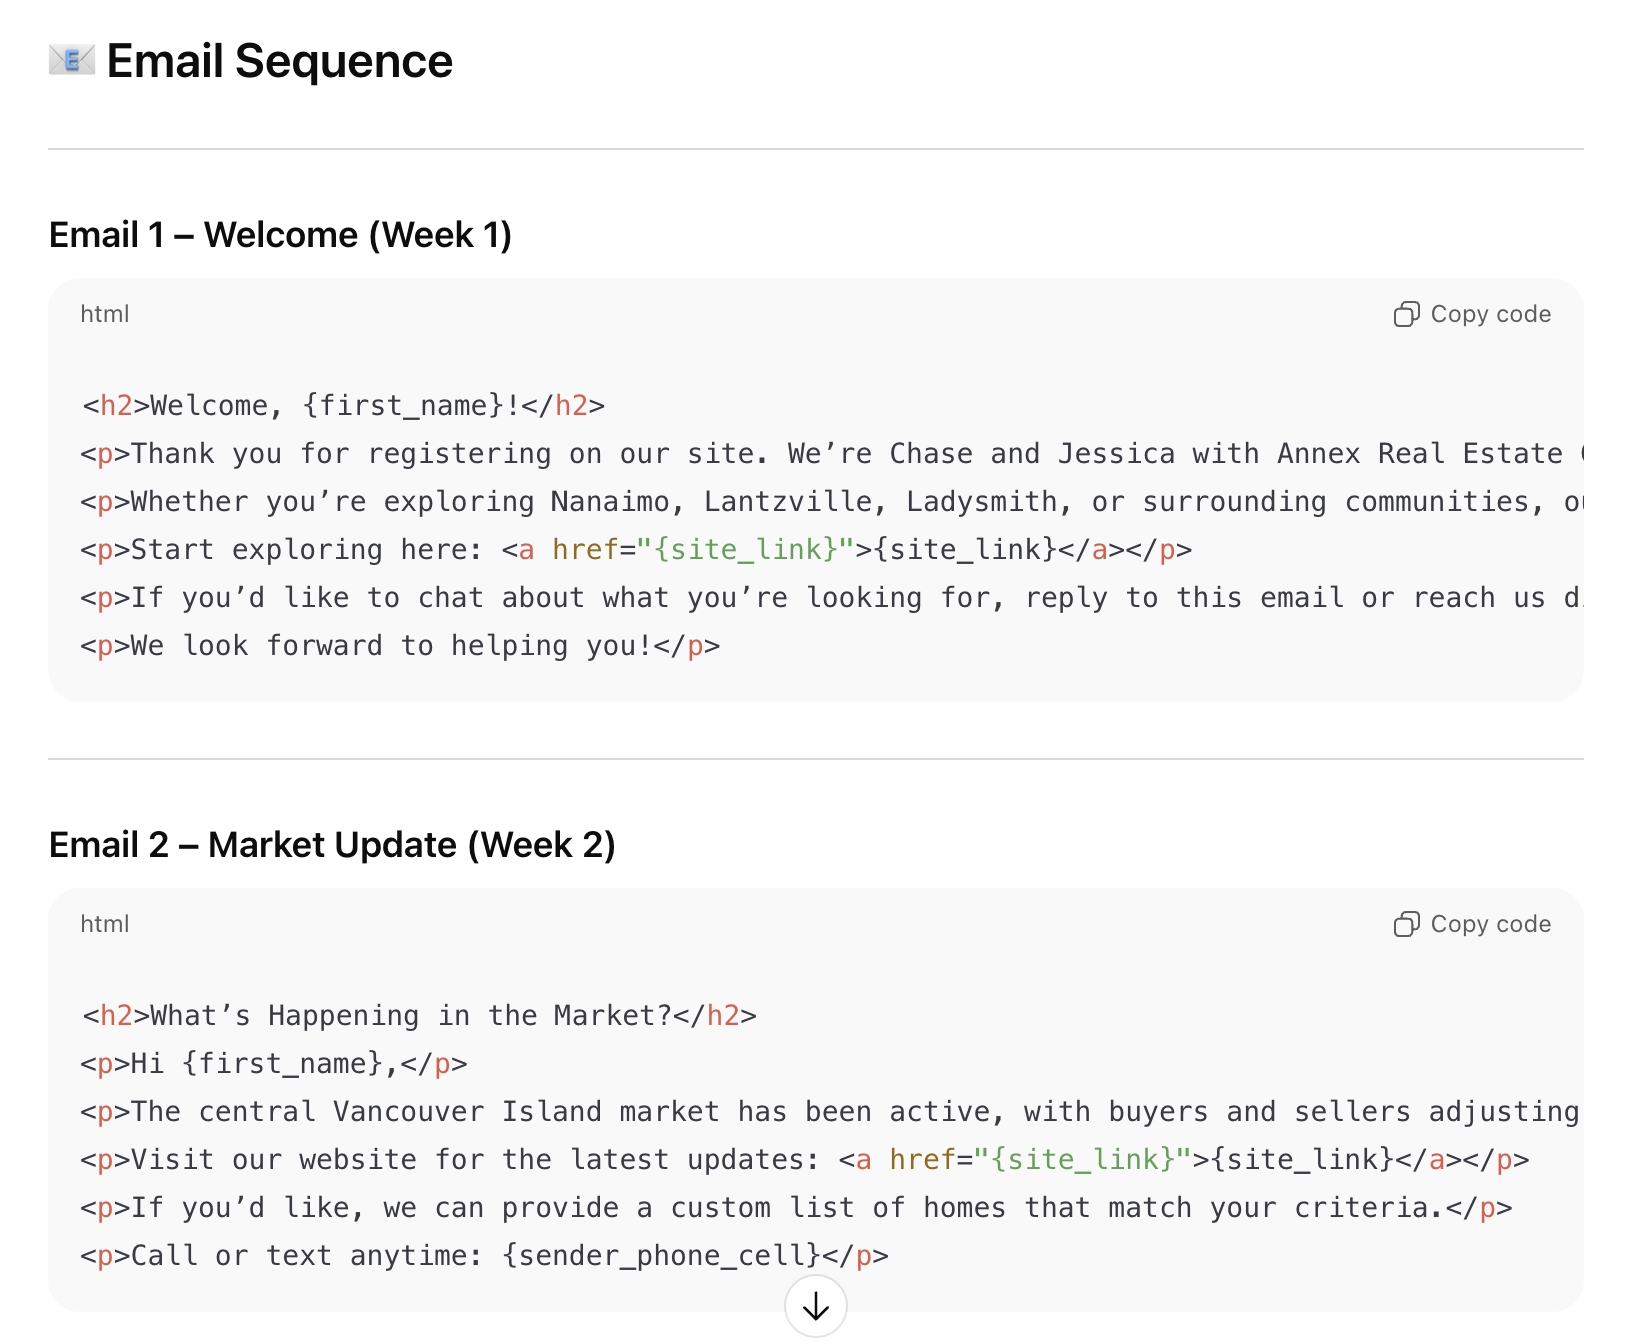Click the "custom list of homes" code line
Image resolution: width=1644 pixels, height=1344 pixels.
click(x=795, y=1208)
